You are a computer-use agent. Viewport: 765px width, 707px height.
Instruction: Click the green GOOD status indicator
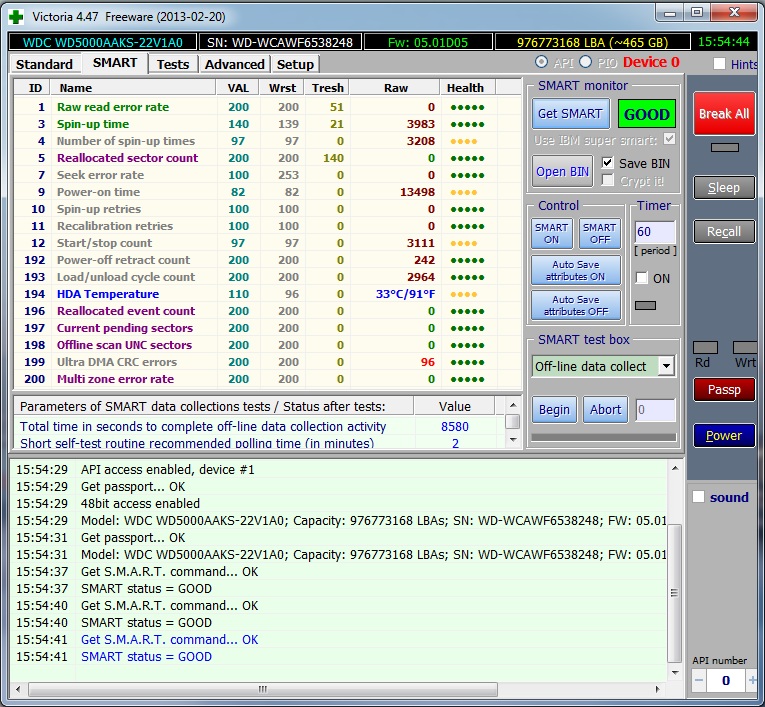(646, 114)
